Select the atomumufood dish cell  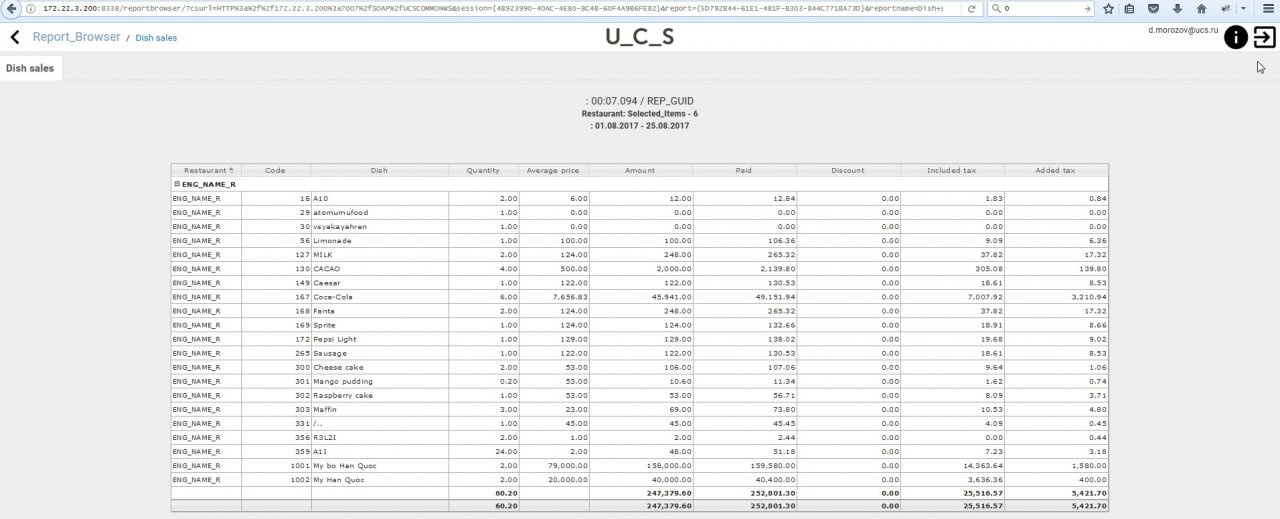tap(379, 213)
